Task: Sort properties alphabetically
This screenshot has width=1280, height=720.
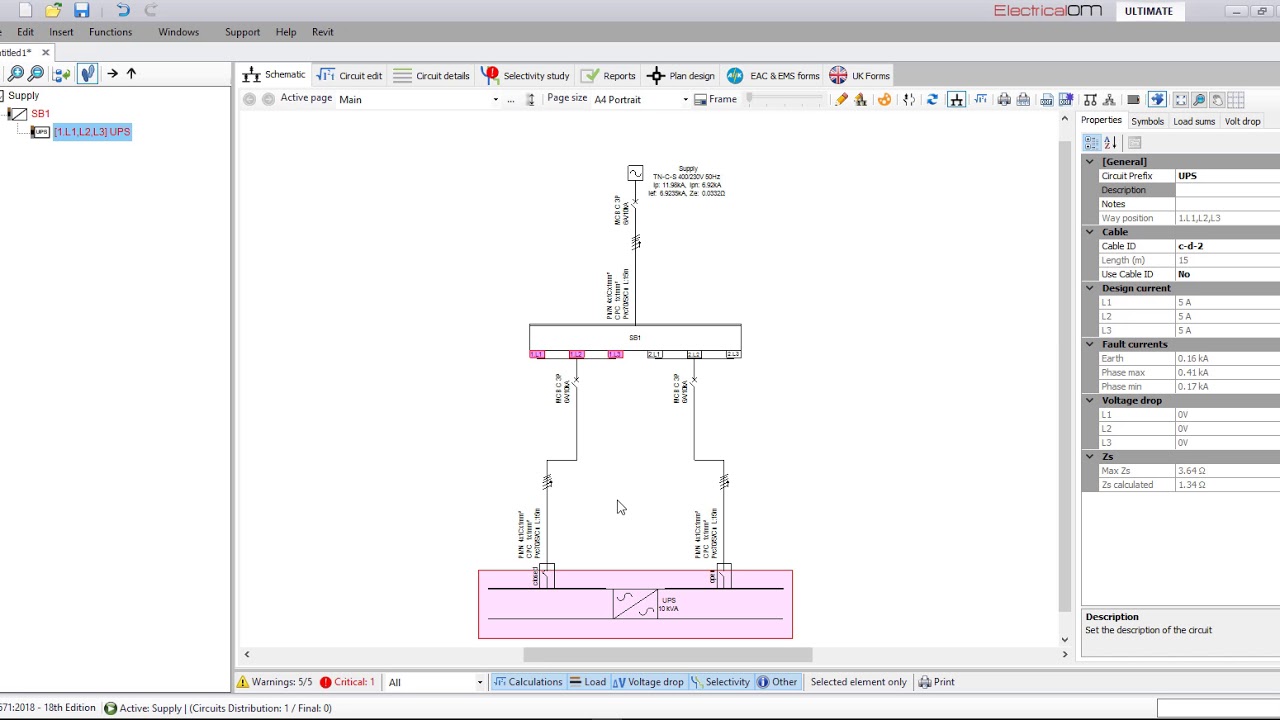Action: pos(1110,143)
